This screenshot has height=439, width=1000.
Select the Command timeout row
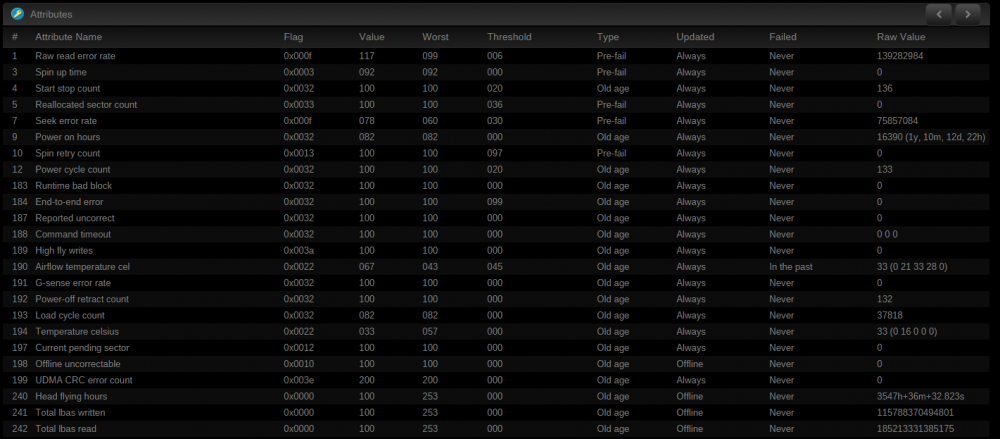[x=496, y=234]
